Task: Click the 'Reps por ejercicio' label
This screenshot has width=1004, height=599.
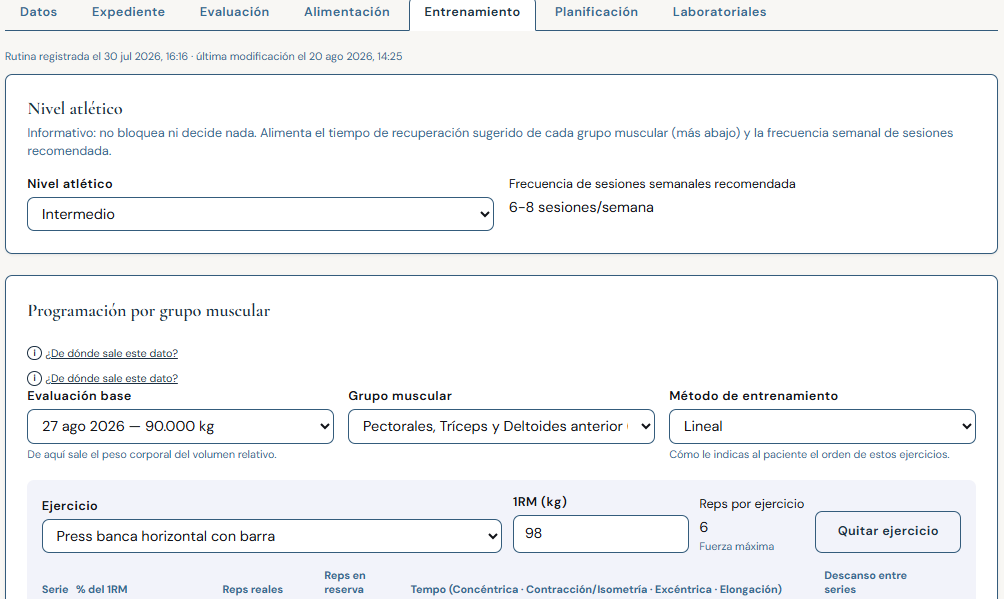Action: [751, 504]
